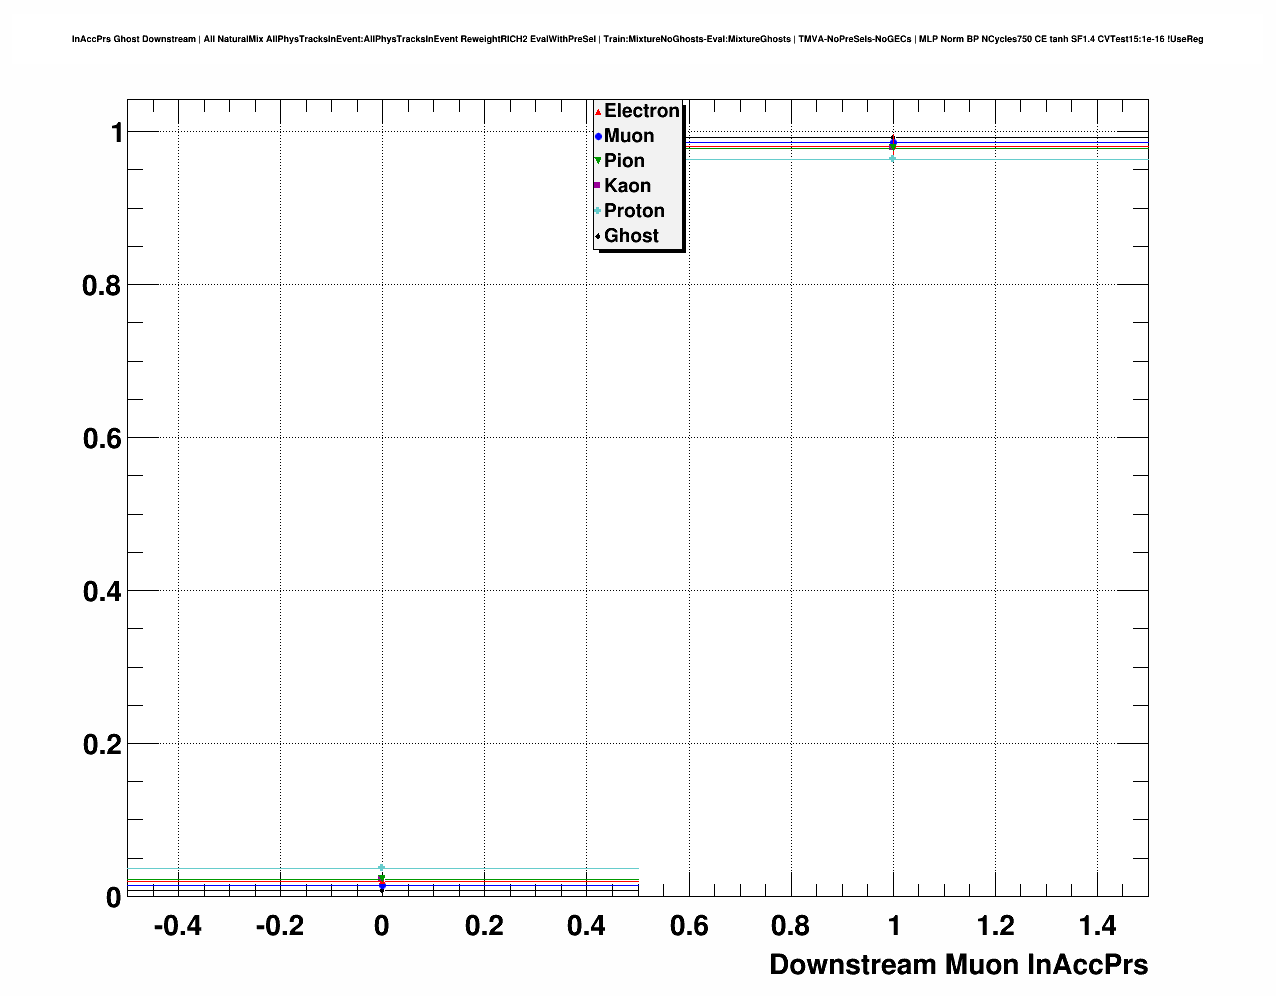Click the green Pion triangle legend marker

click(598, 161)
